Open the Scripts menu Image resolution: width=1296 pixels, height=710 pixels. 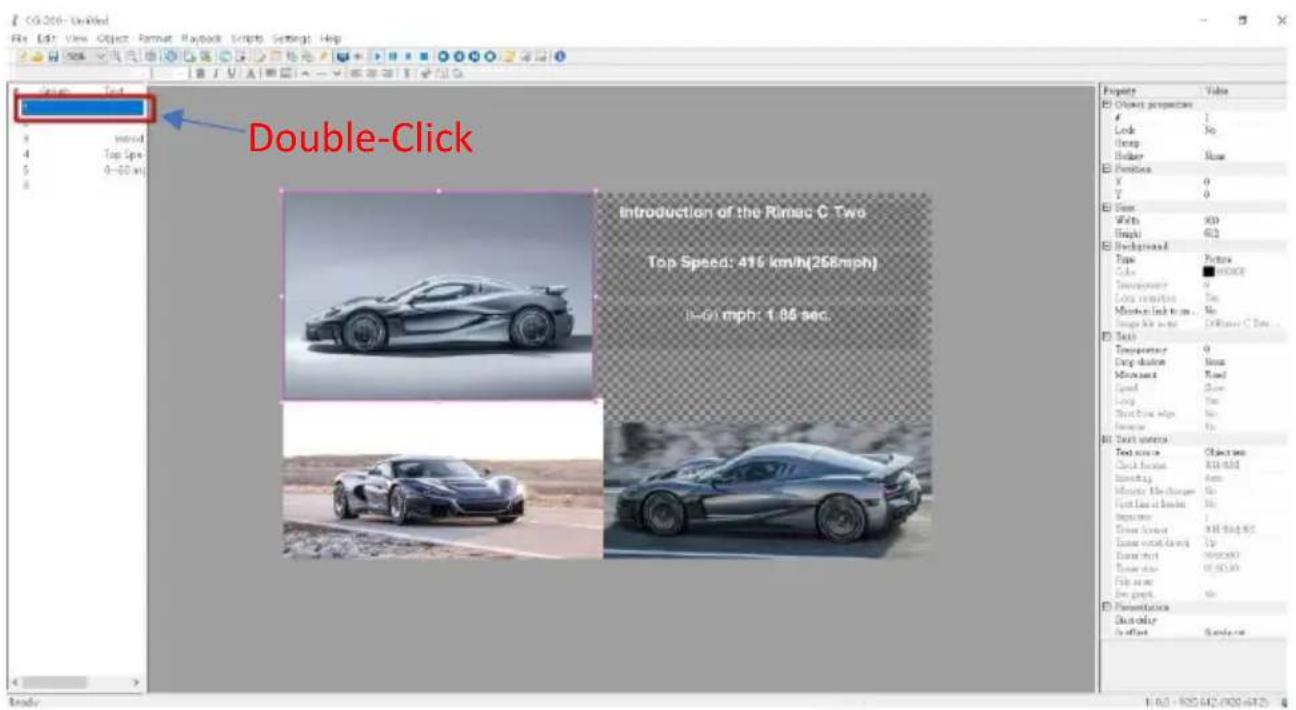pyautogui.click(x=246, y=38)
